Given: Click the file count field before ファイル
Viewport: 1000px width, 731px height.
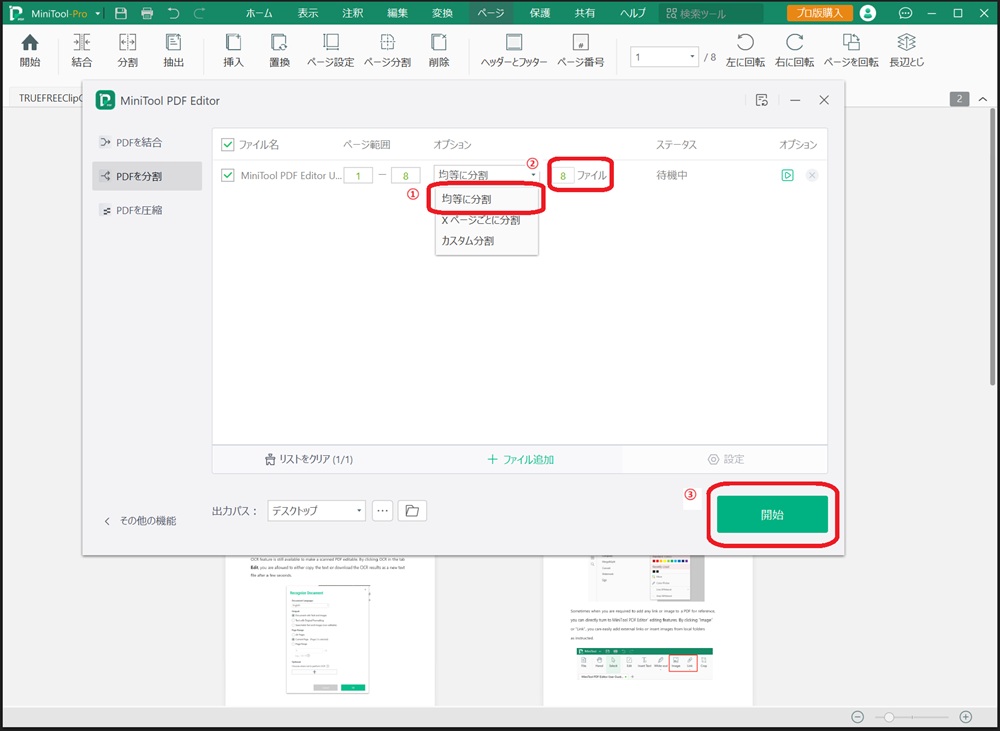Looking at the screenshot, I should [562, 175].
